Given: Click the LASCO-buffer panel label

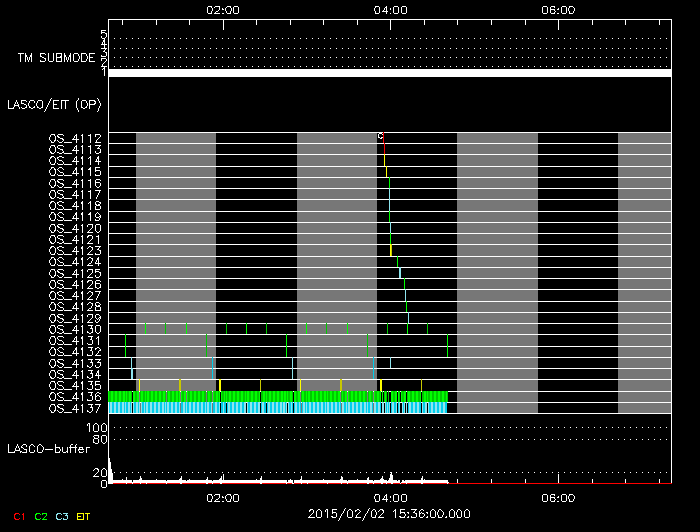Looking at the screenshot, I should coord(42,448).
